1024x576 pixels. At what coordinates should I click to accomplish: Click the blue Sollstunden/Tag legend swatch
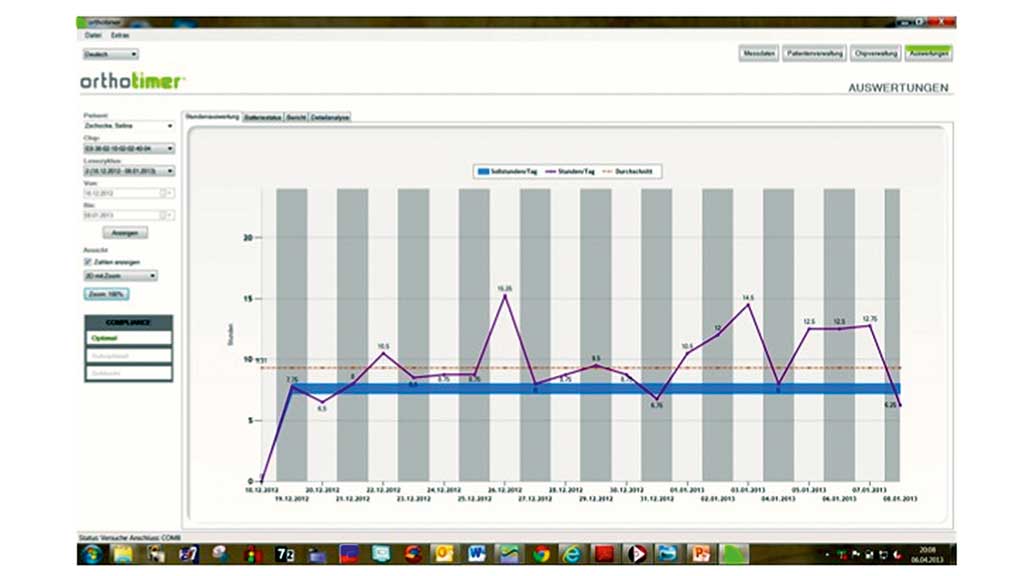tap(483, 172)
